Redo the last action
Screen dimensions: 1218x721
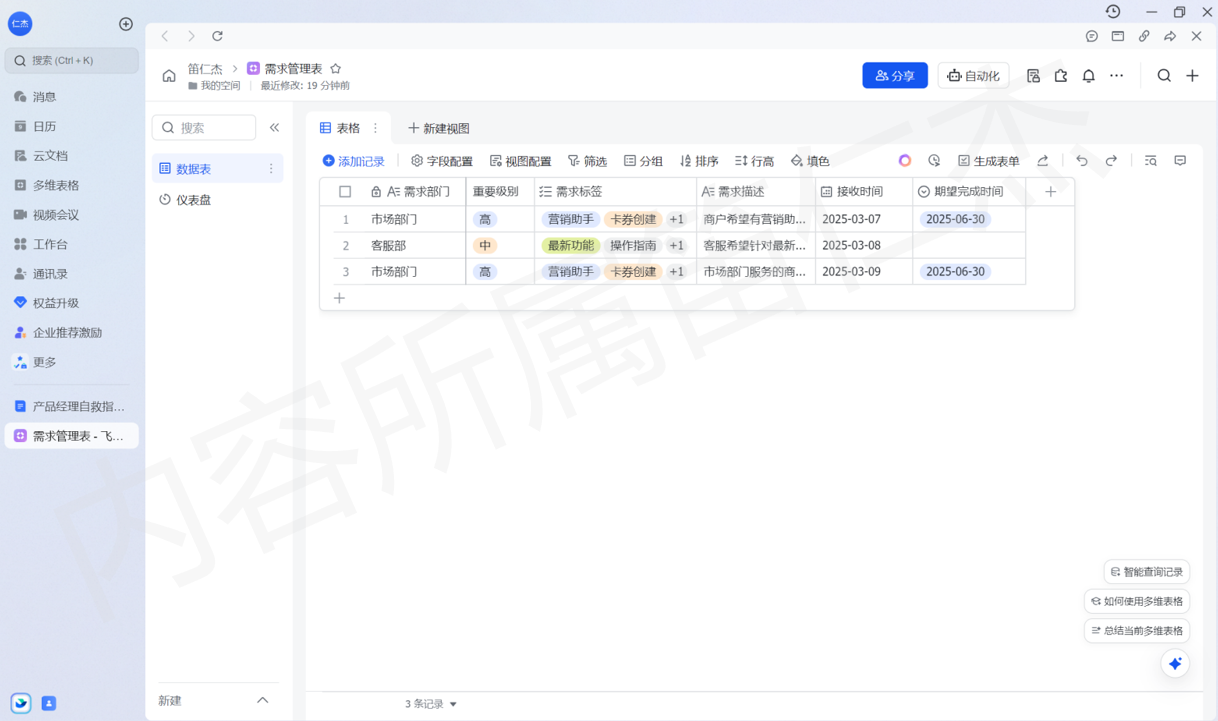tap(1111, 161)
